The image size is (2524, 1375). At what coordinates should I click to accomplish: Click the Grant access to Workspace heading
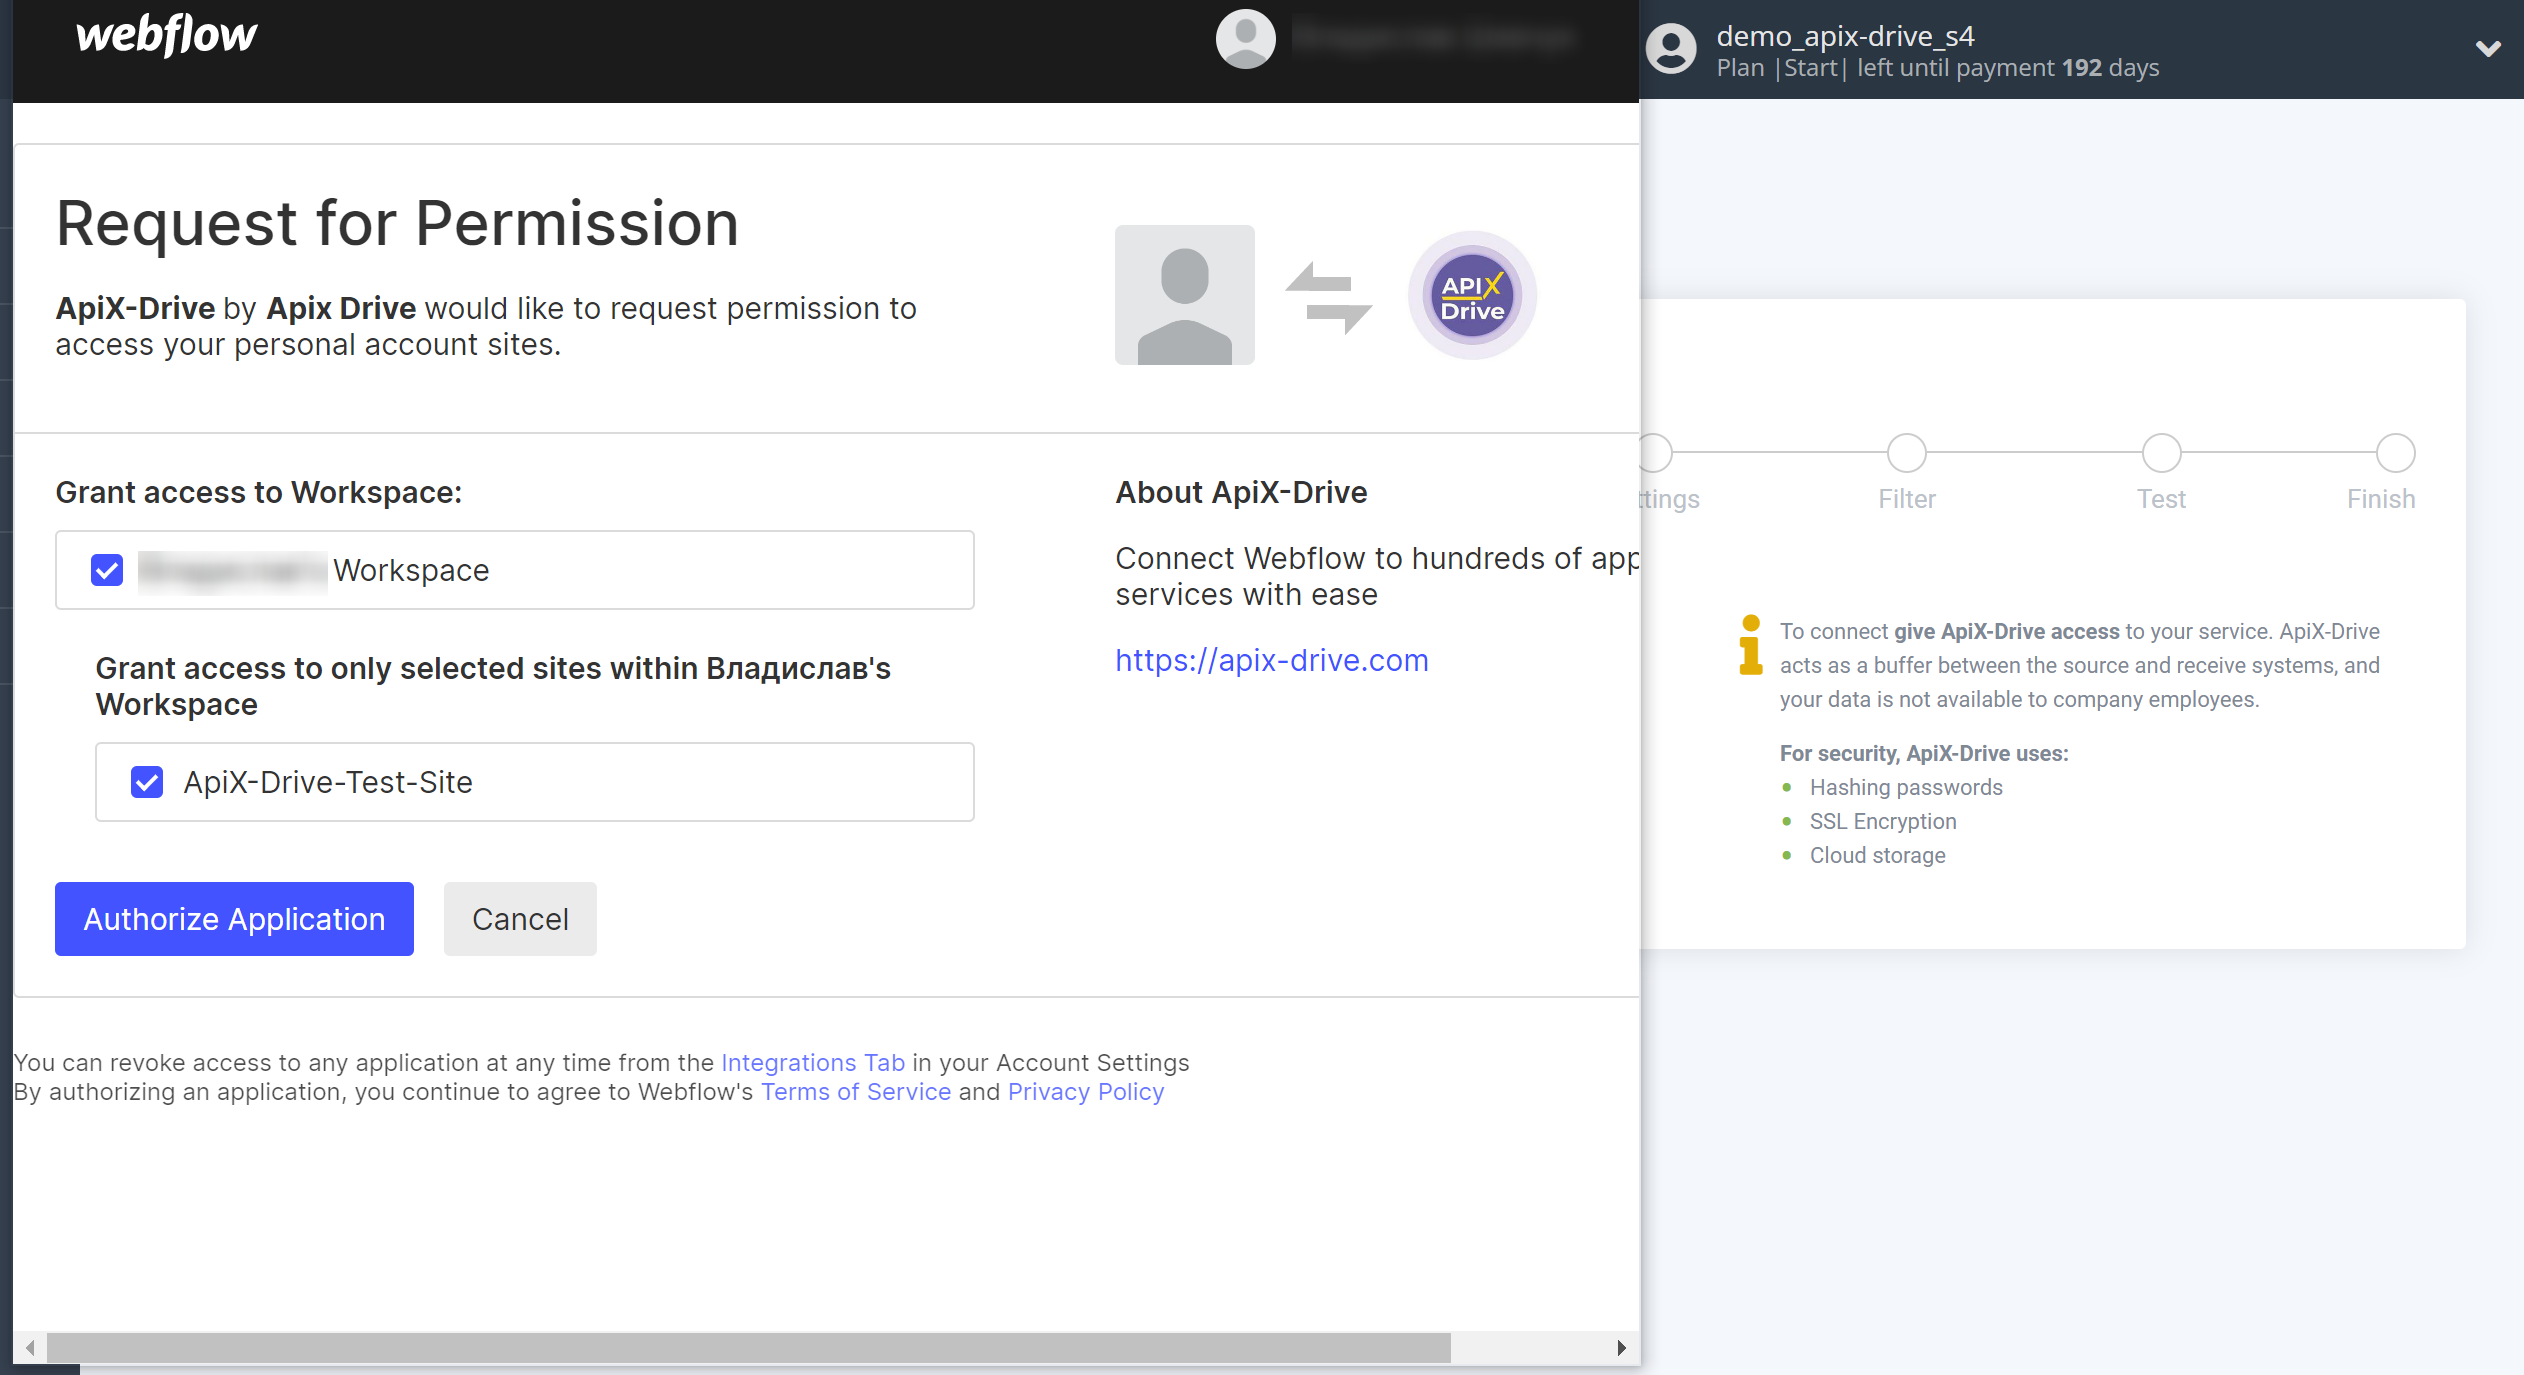click(259, 492)
